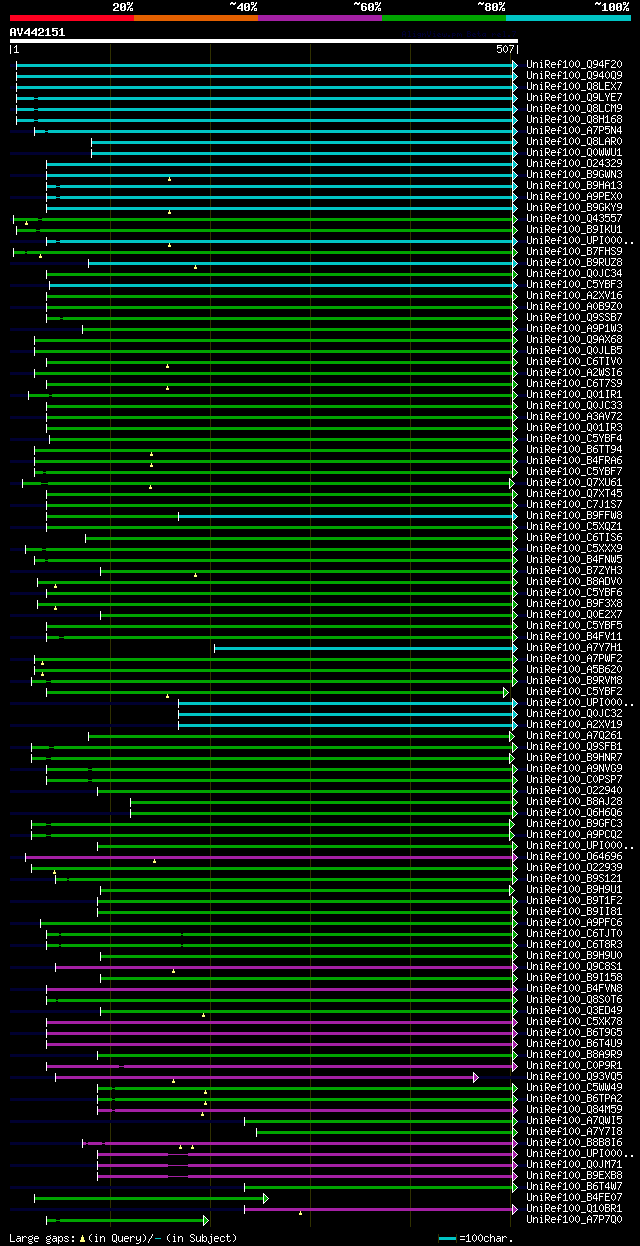The height and width of the screenshot is (1246, 640).
Task: Click hit UniRef100_Q93VQ5
Action: pos(573,1077)
